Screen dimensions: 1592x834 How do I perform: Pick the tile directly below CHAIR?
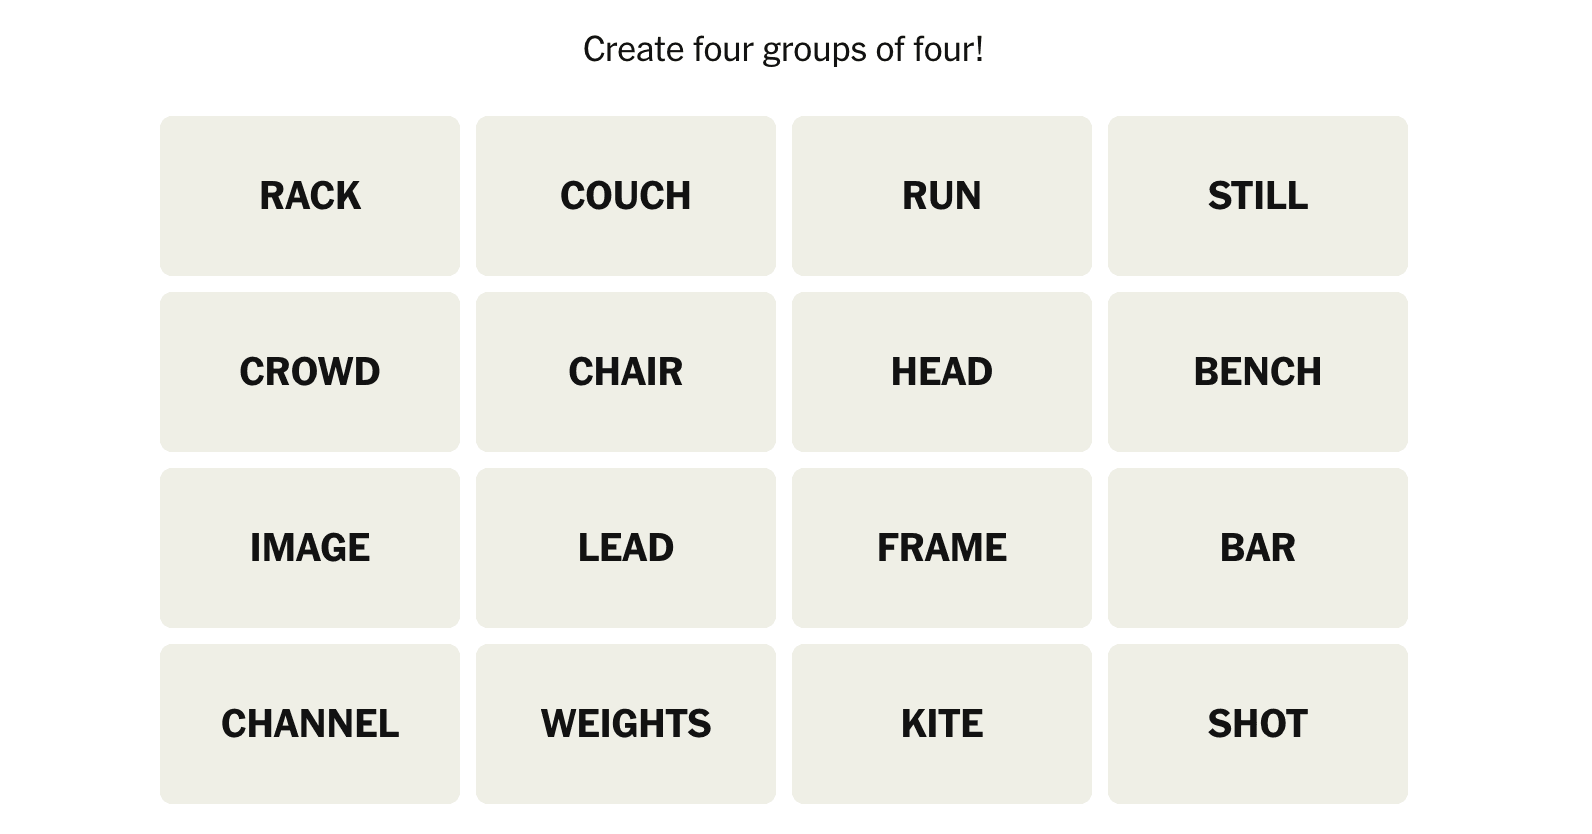tap(626, 548)
